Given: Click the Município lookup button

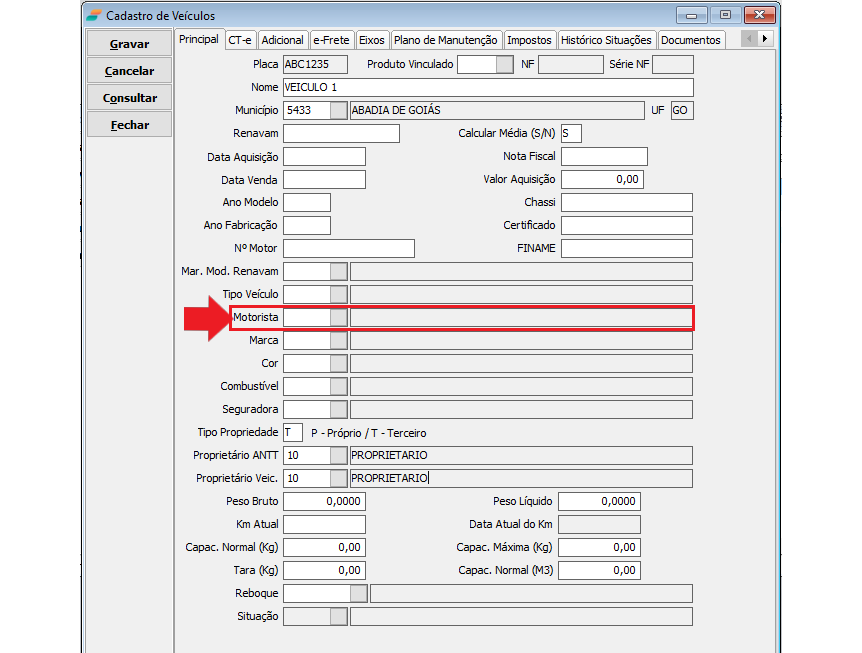Looking at the screenshot, I should coord(339,110).
